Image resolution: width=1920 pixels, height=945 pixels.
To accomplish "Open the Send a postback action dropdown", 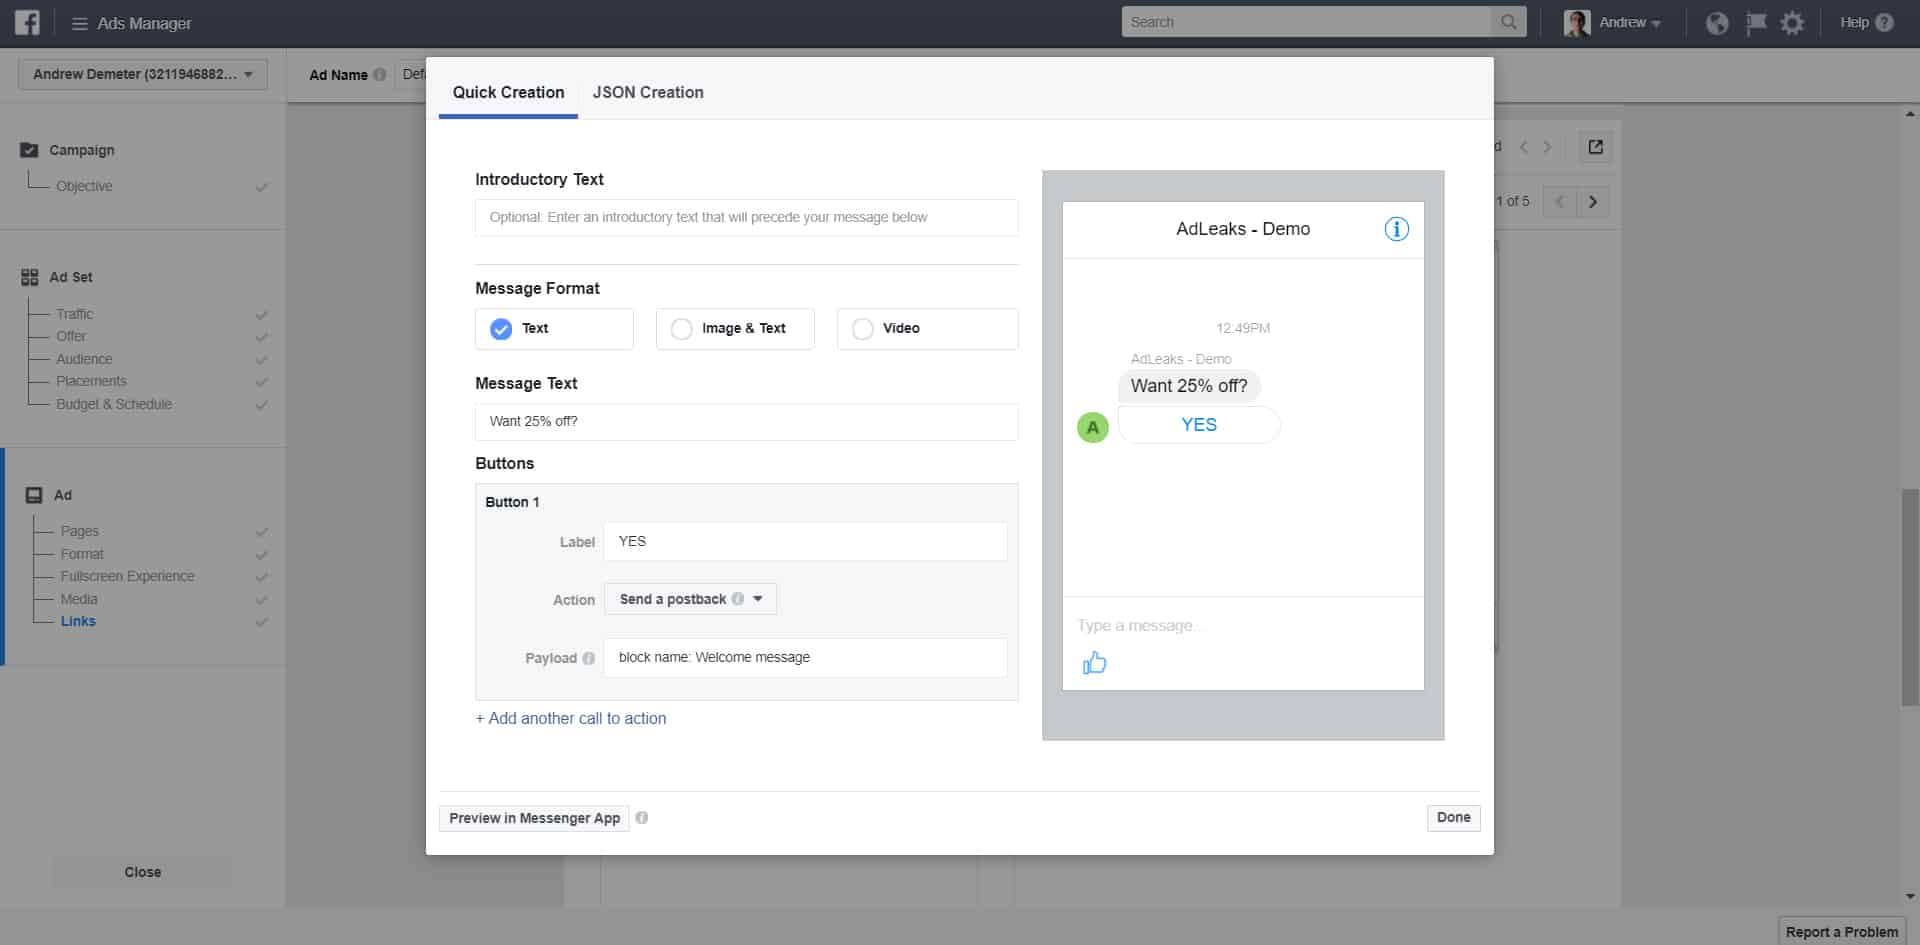I will 690,599.
